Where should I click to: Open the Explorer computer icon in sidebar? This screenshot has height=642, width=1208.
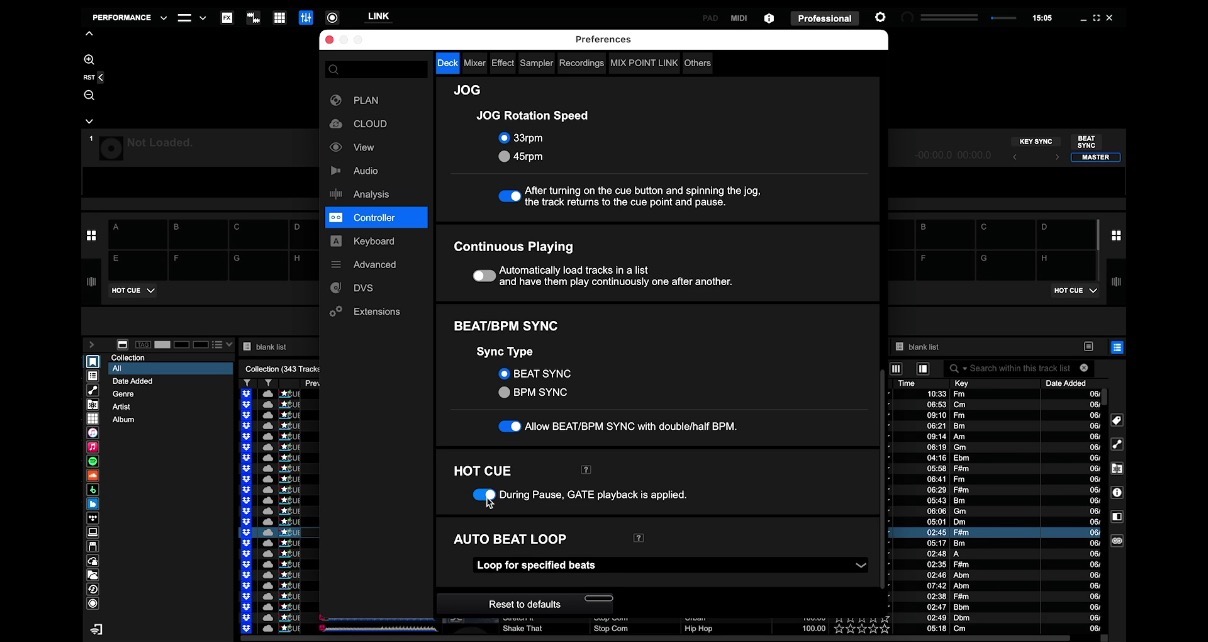92,533
